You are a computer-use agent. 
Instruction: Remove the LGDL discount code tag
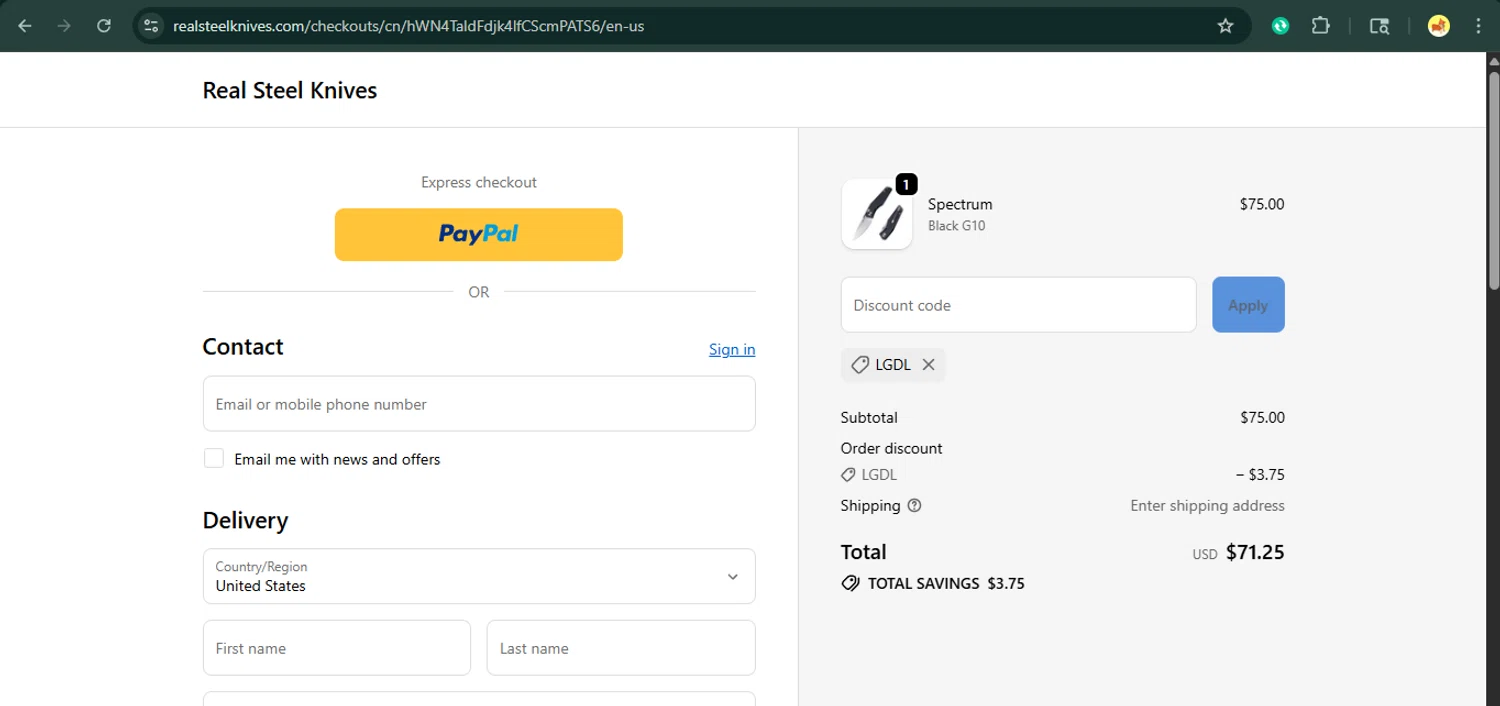pyautogui.click(x=928, y=365)
